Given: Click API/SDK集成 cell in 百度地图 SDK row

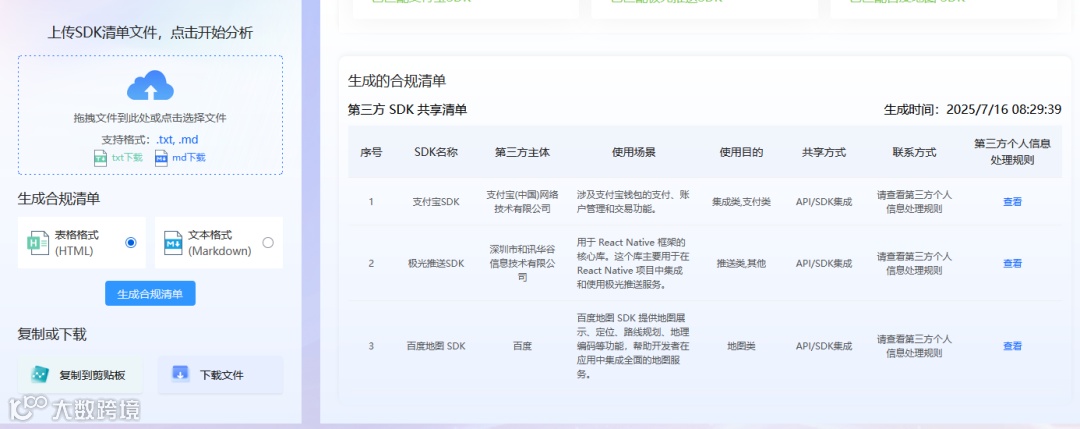Looking at the screenshot, I should (x=824, y=346).
